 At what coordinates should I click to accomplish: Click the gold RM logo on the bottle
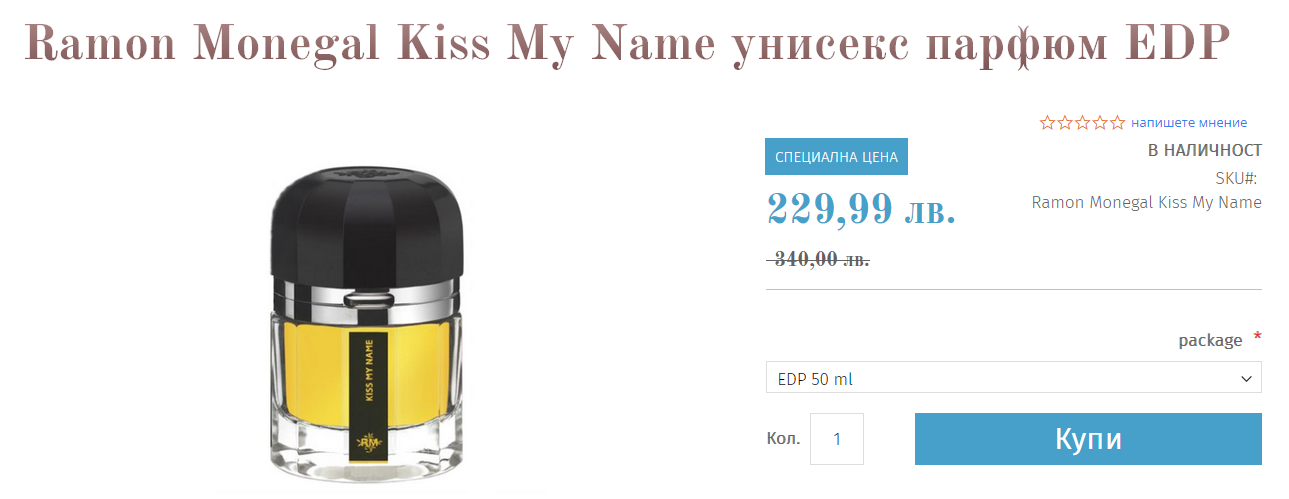[x=367, y=443]
